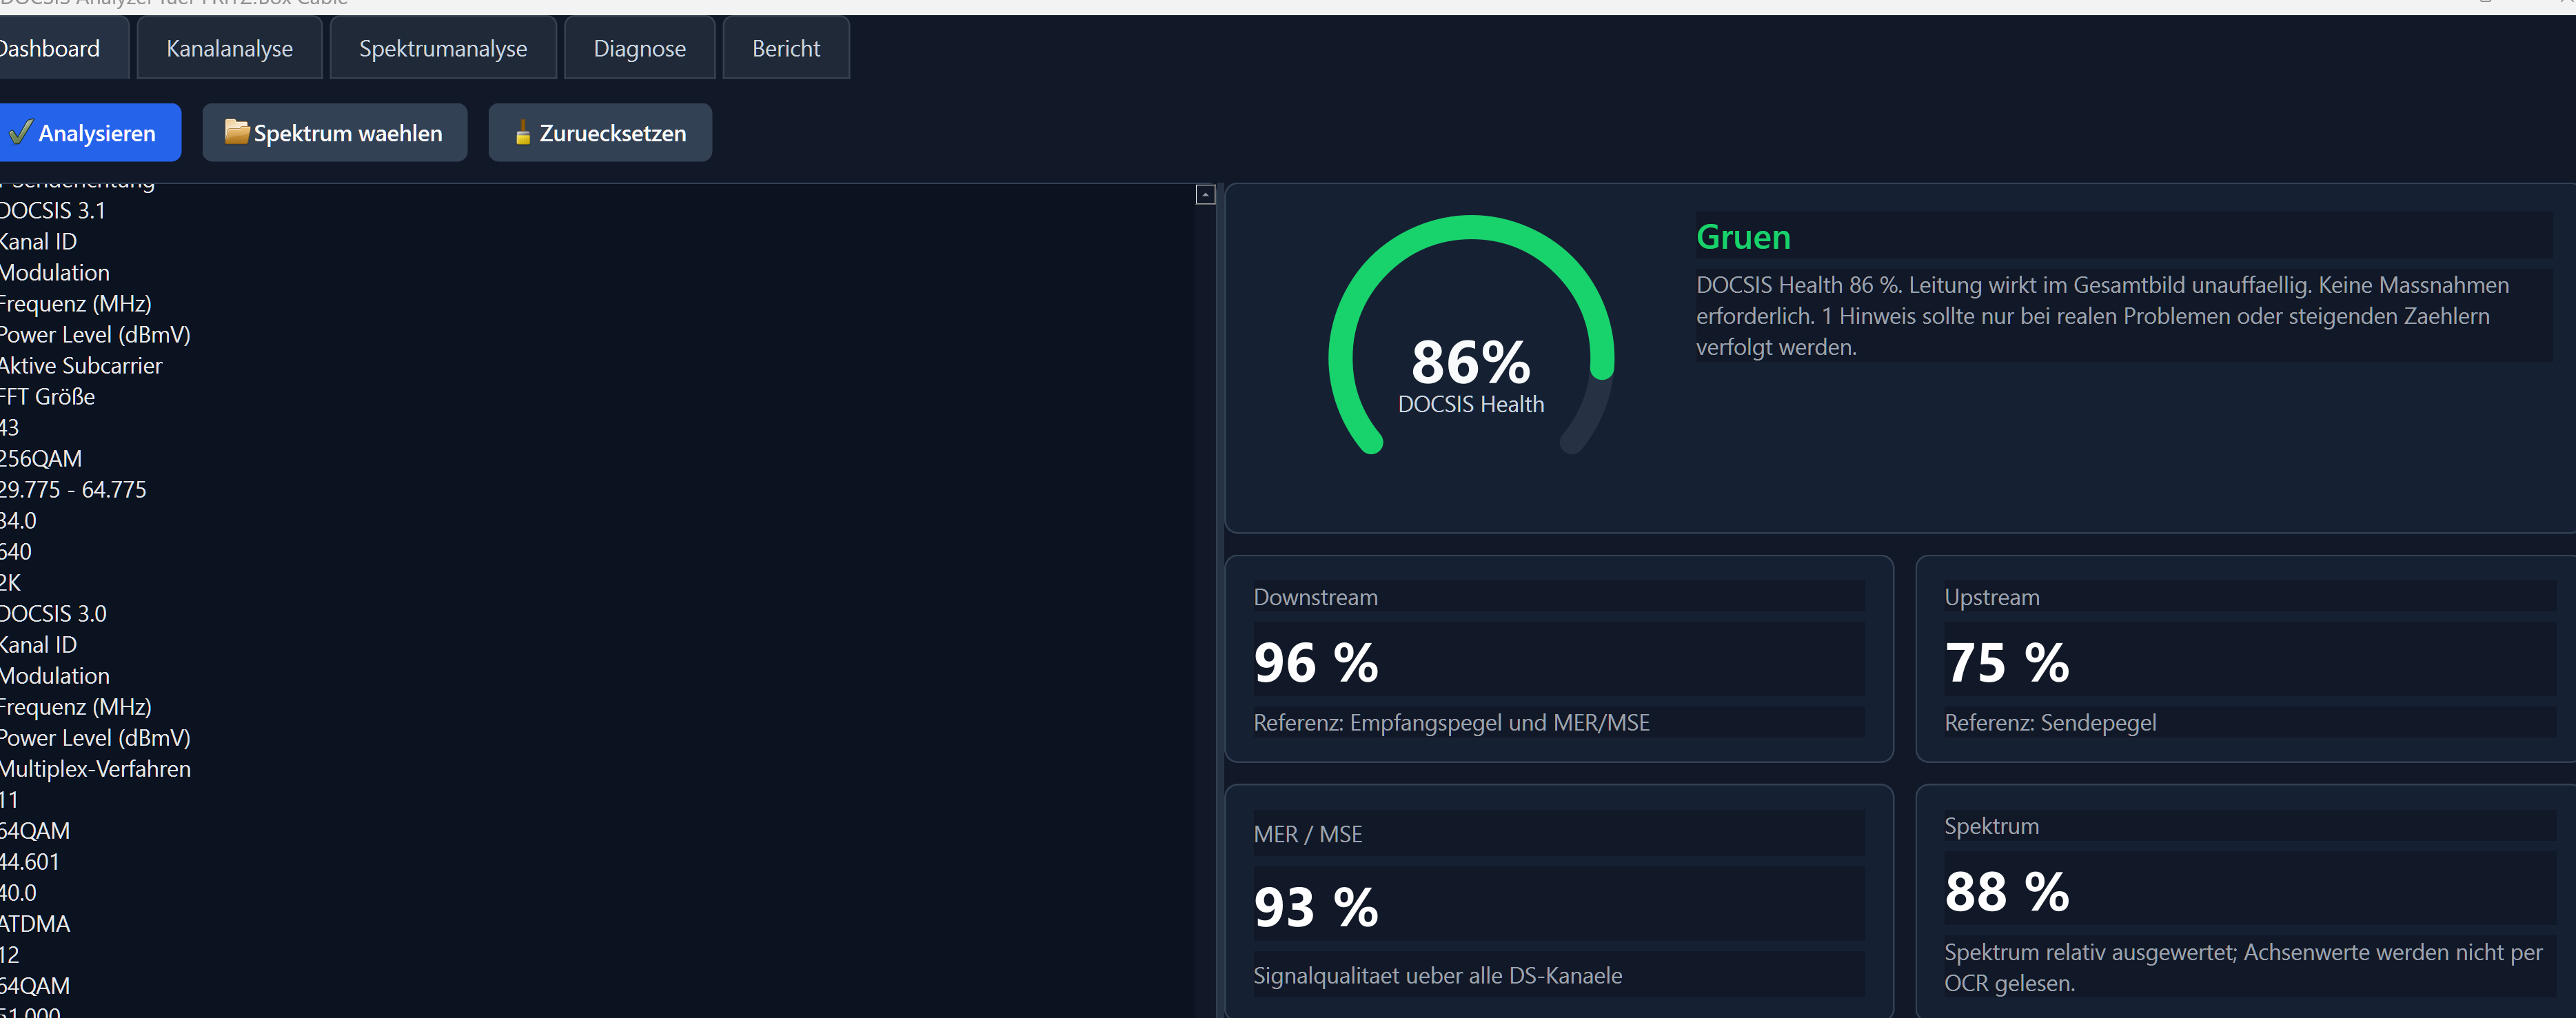This screenshot has height=1018, width=2576.
Task: Click 'Referenz: Empfangspegel und MER/MSE' text
Action: 1451,723
